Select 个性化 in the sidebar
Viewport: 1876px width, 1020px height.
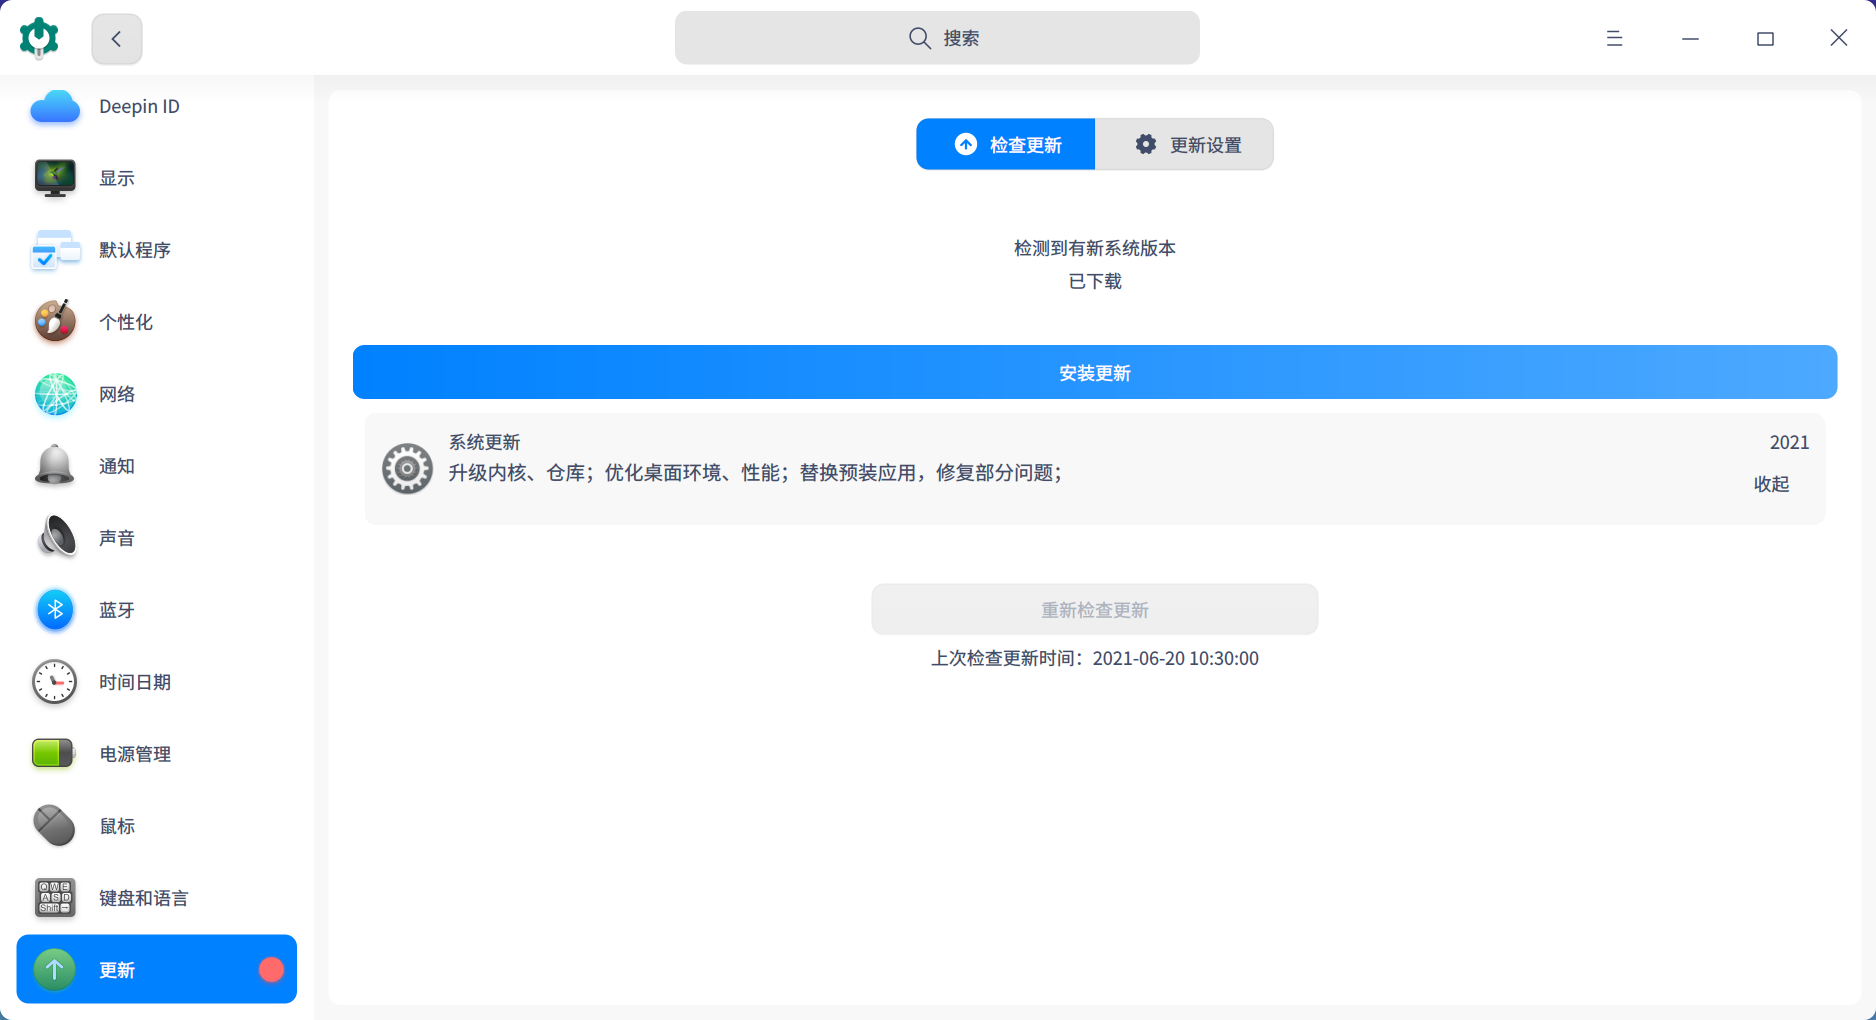point(126,322)
